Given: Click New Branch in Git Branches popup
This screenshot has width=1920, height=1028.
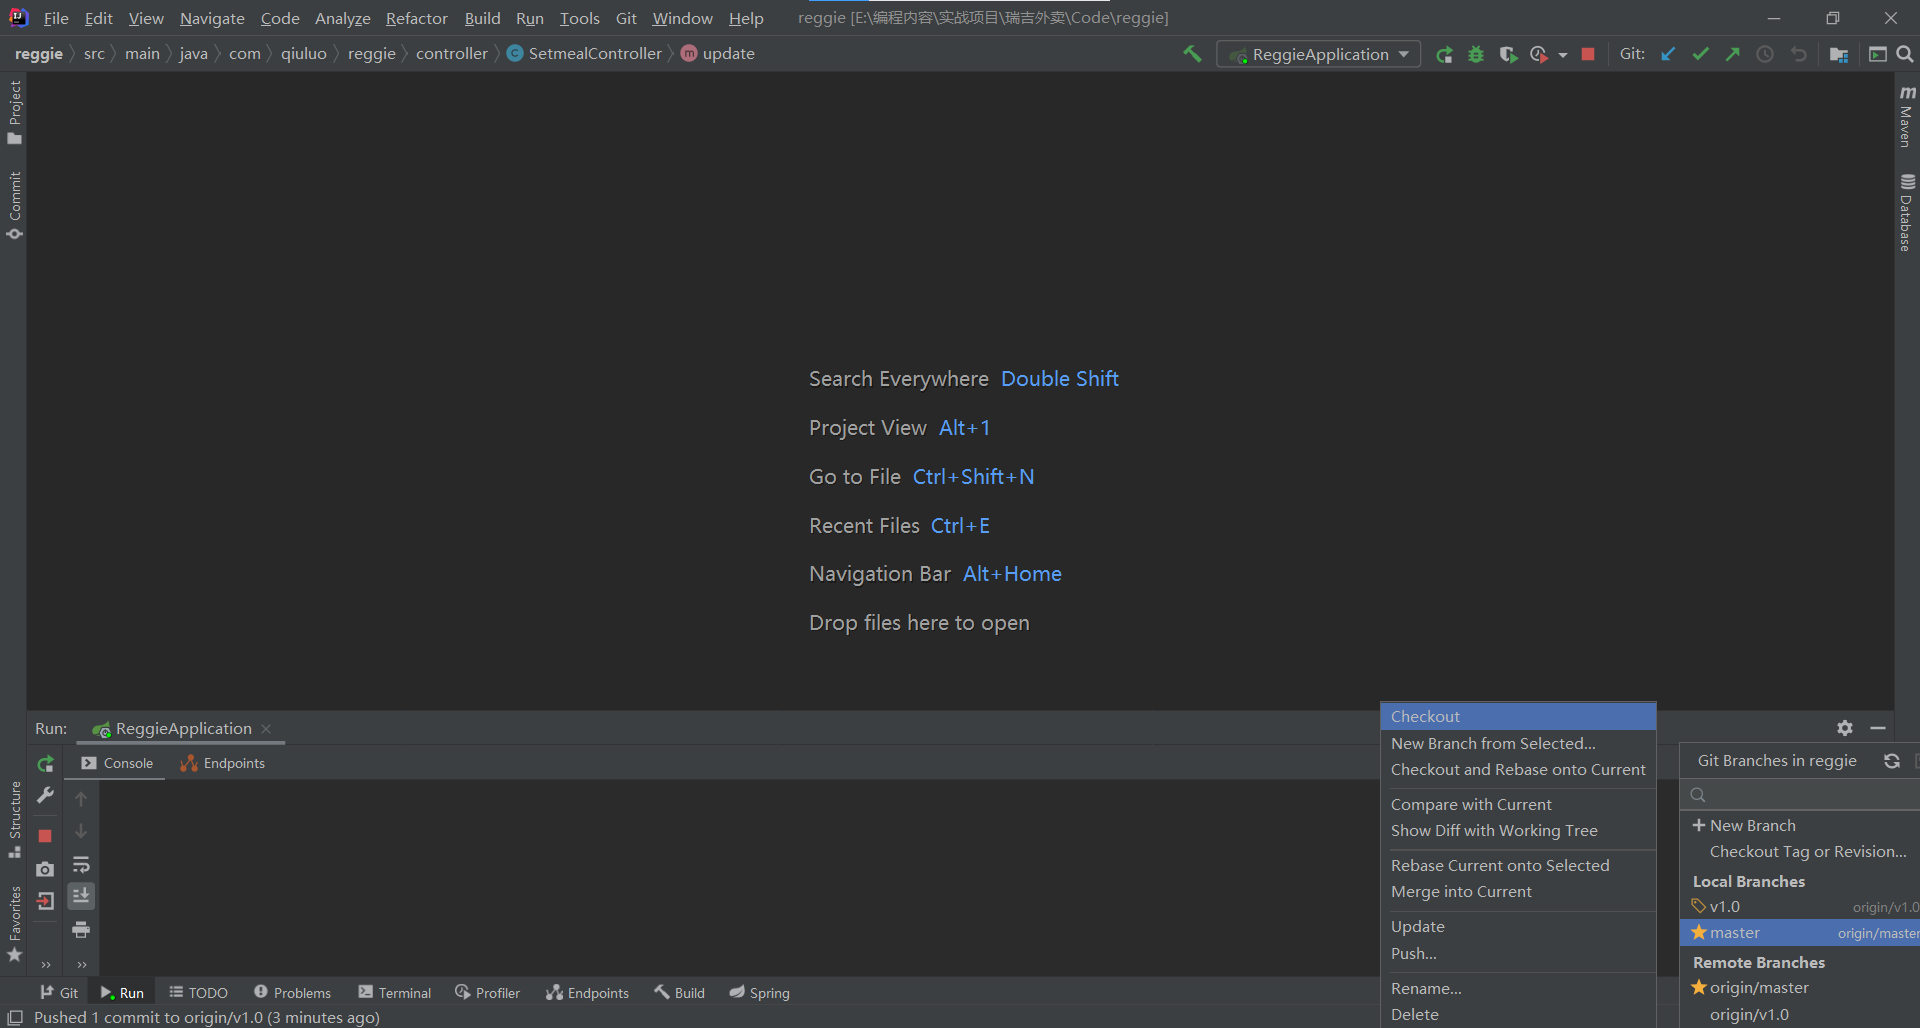Looking at the screenshot, I should pyautogui.click(x=1800, y=825).
